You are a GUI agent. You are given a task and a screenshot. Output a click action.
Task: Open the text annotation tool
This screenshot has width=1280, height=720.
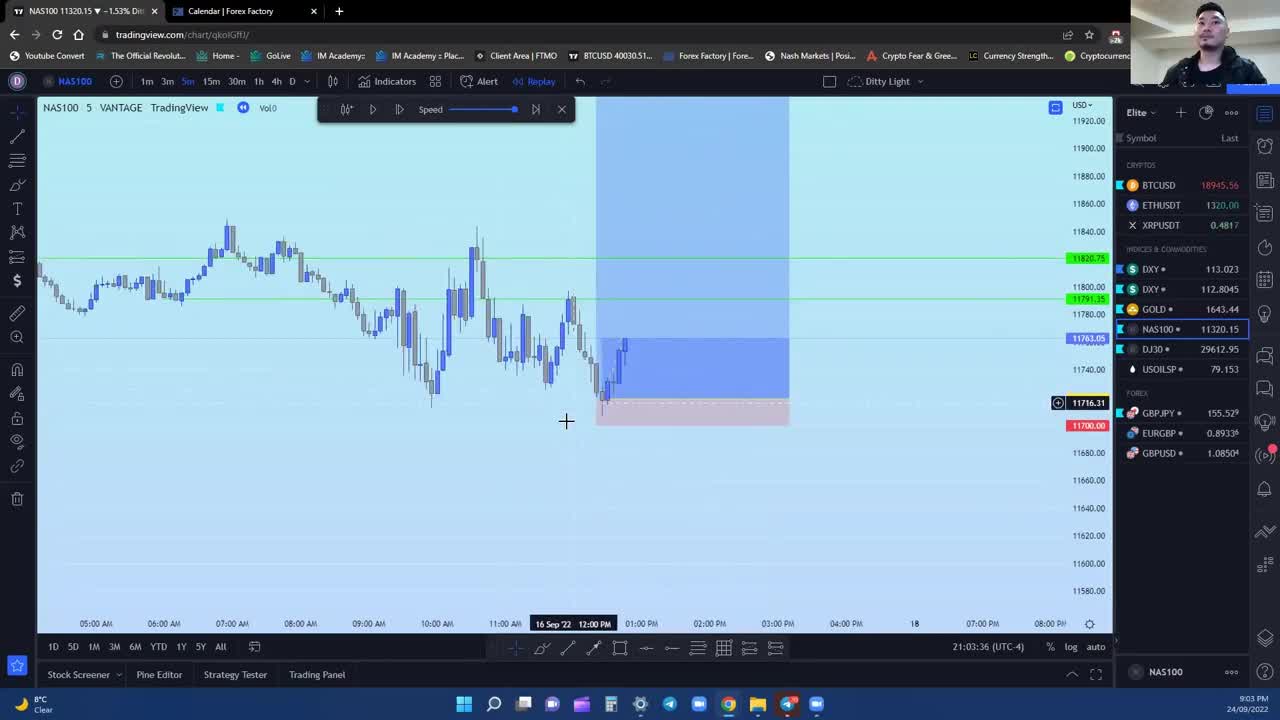pos(17,209)
